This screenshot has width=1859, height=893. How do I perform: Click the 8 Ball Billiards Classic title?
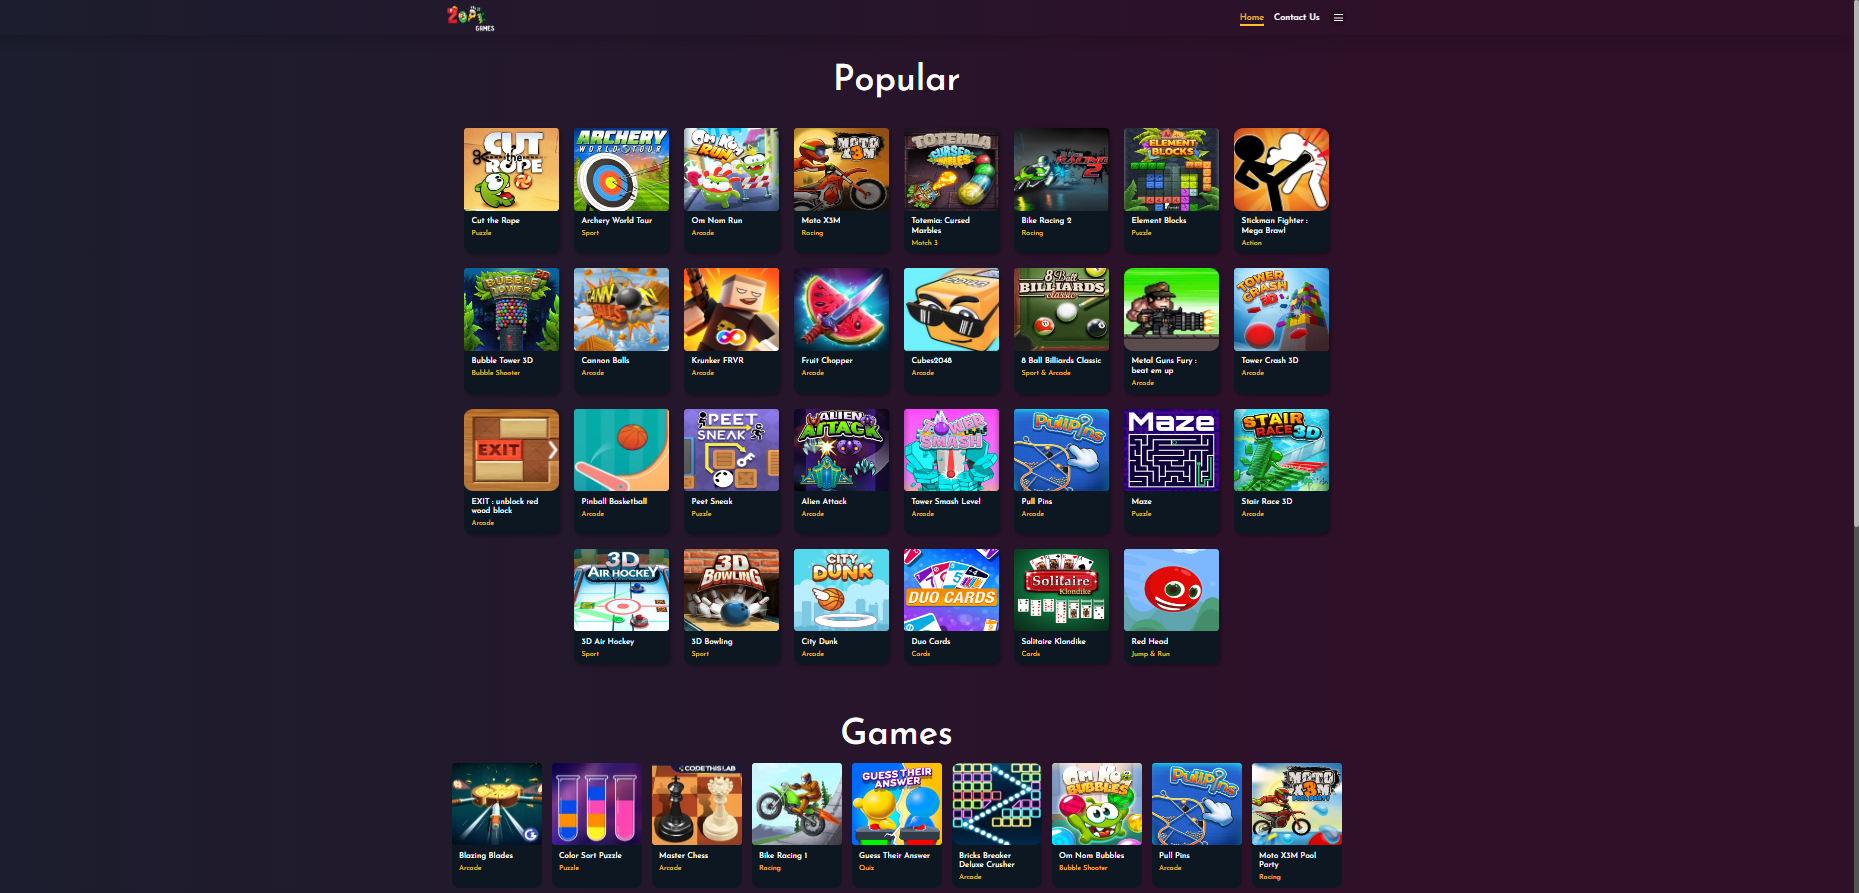[1061, 360]
